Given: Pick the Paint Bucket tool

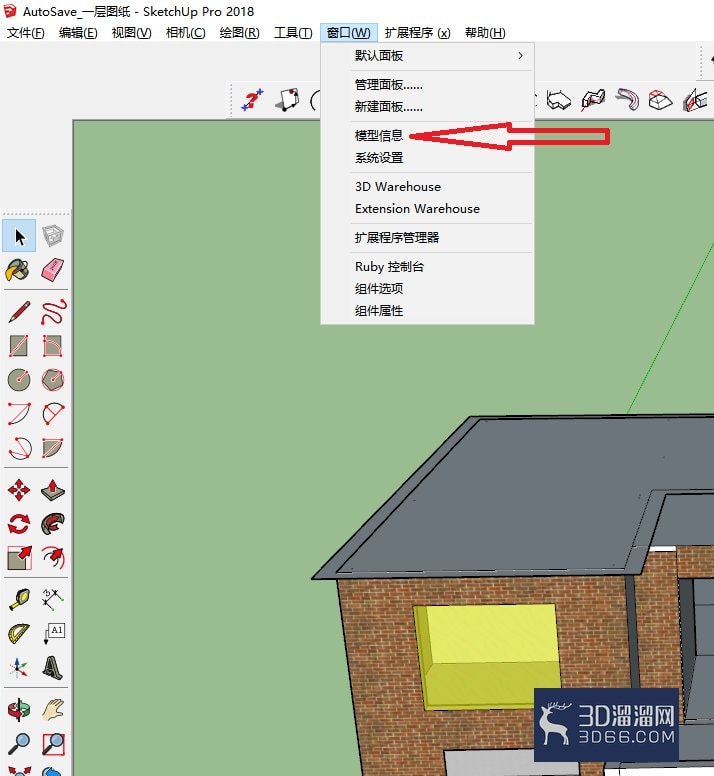Looking at the screenshot, I should tap(18, 270).
